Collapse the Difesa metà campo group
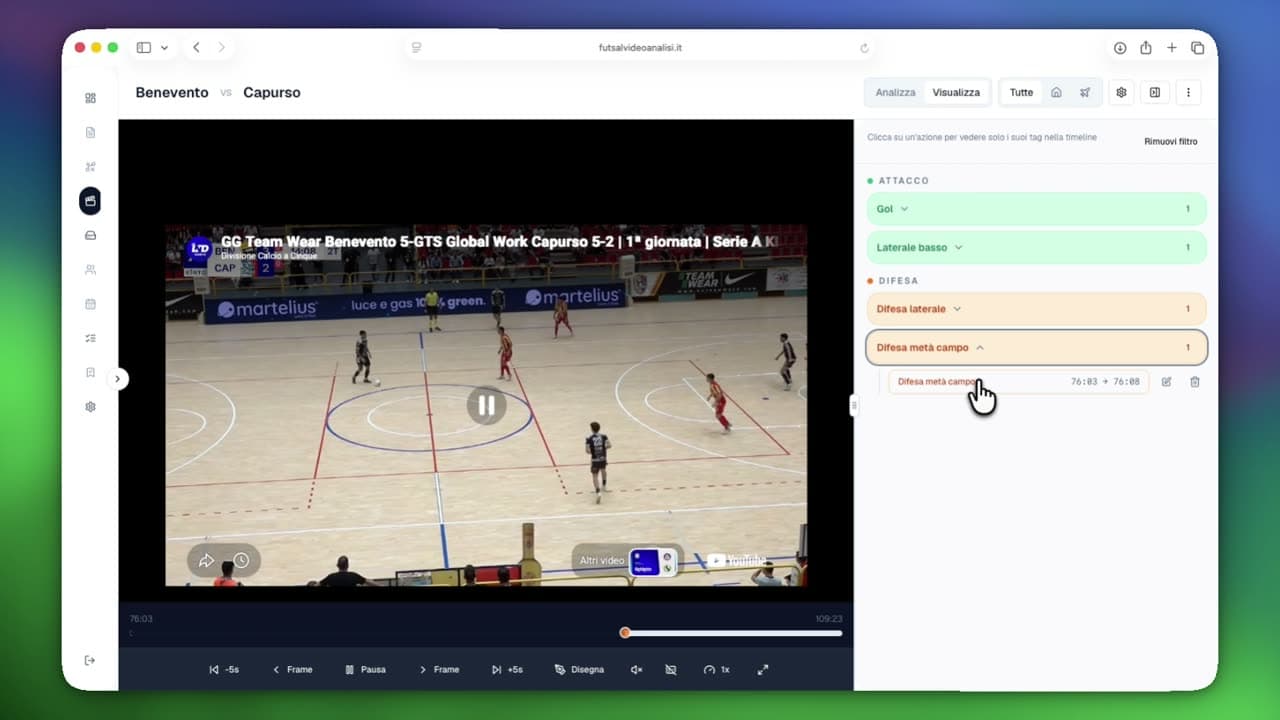This screenshot has height=720, width=1280. 1037,347
